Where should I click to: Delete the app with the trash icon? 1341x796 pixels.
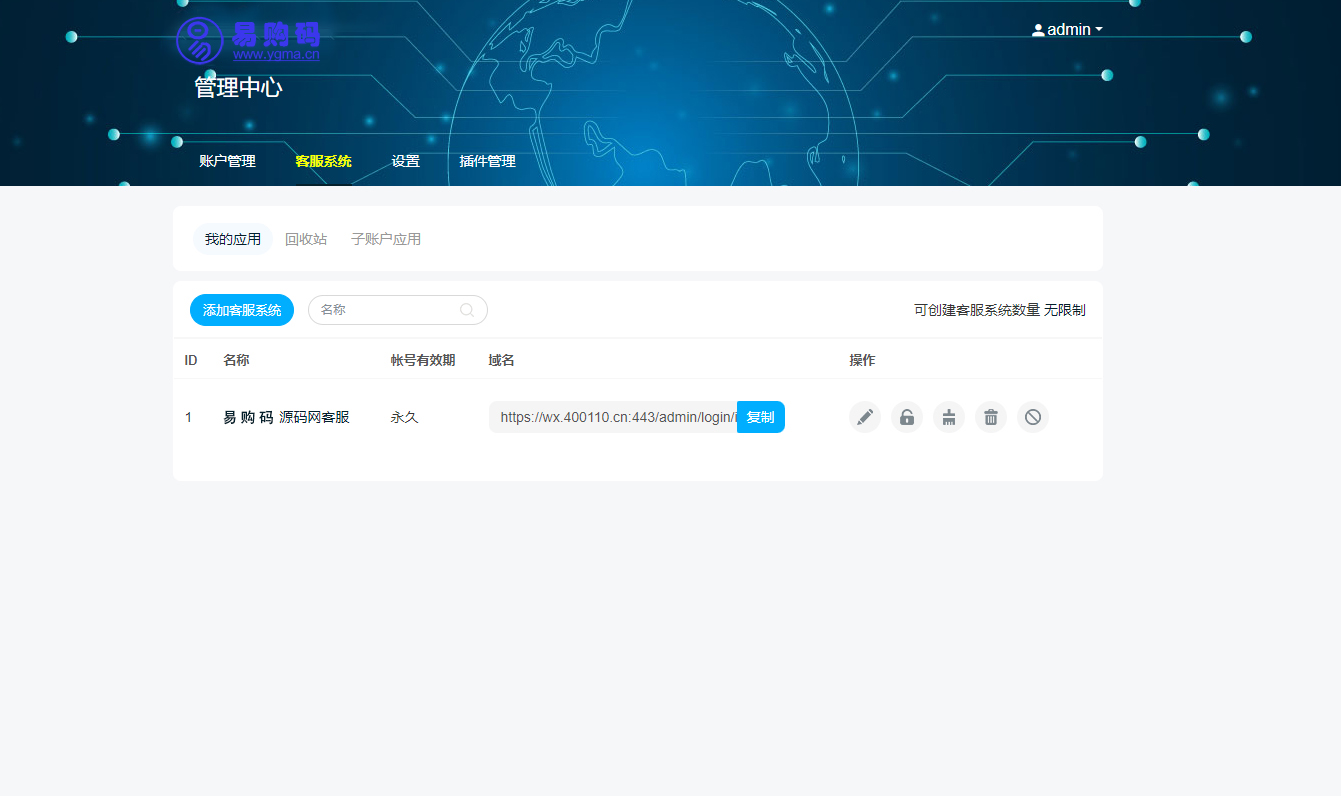[x=991, y=417]
